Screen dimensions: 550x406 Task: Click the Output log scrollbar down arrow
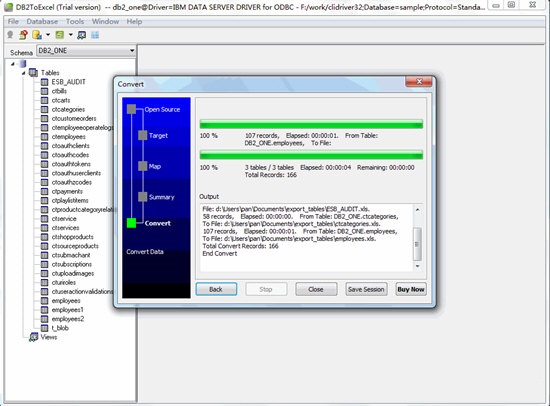417,266
